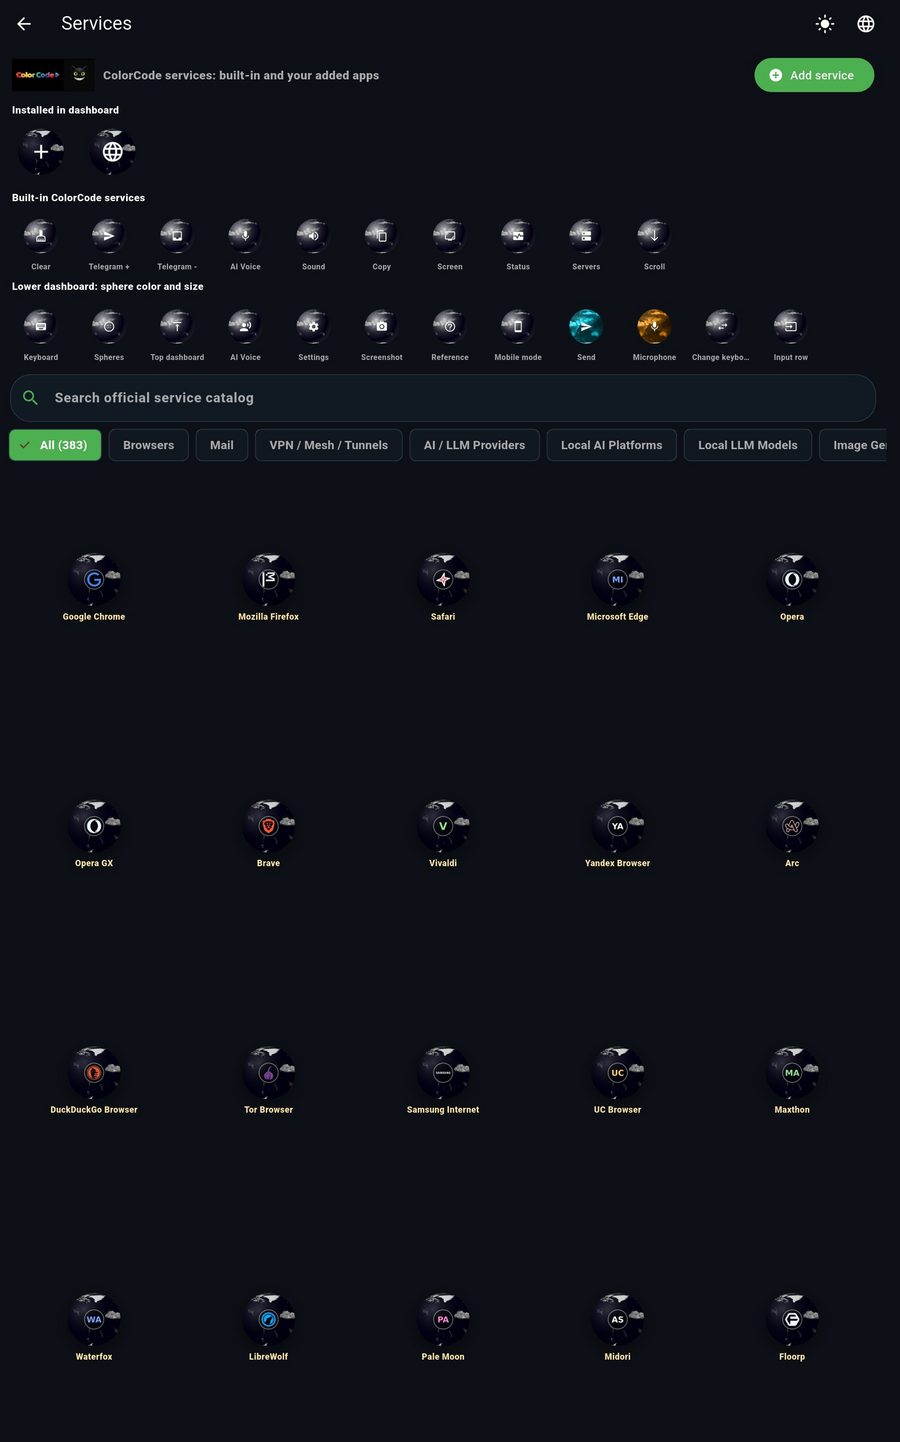900x1442 pixels.
Task: Filter by AI / LLM Providers
Action: (474, 445)
